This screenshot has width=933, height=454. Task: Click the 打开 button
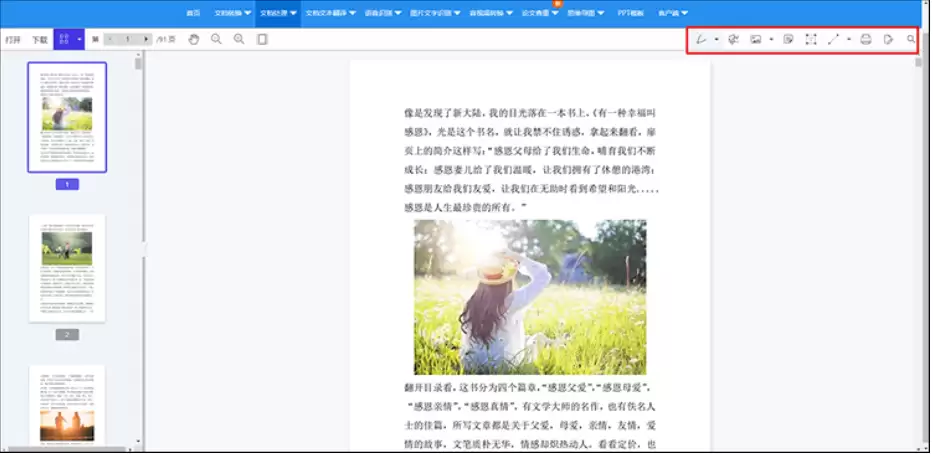pyautogui.click(x=13, y=40)
